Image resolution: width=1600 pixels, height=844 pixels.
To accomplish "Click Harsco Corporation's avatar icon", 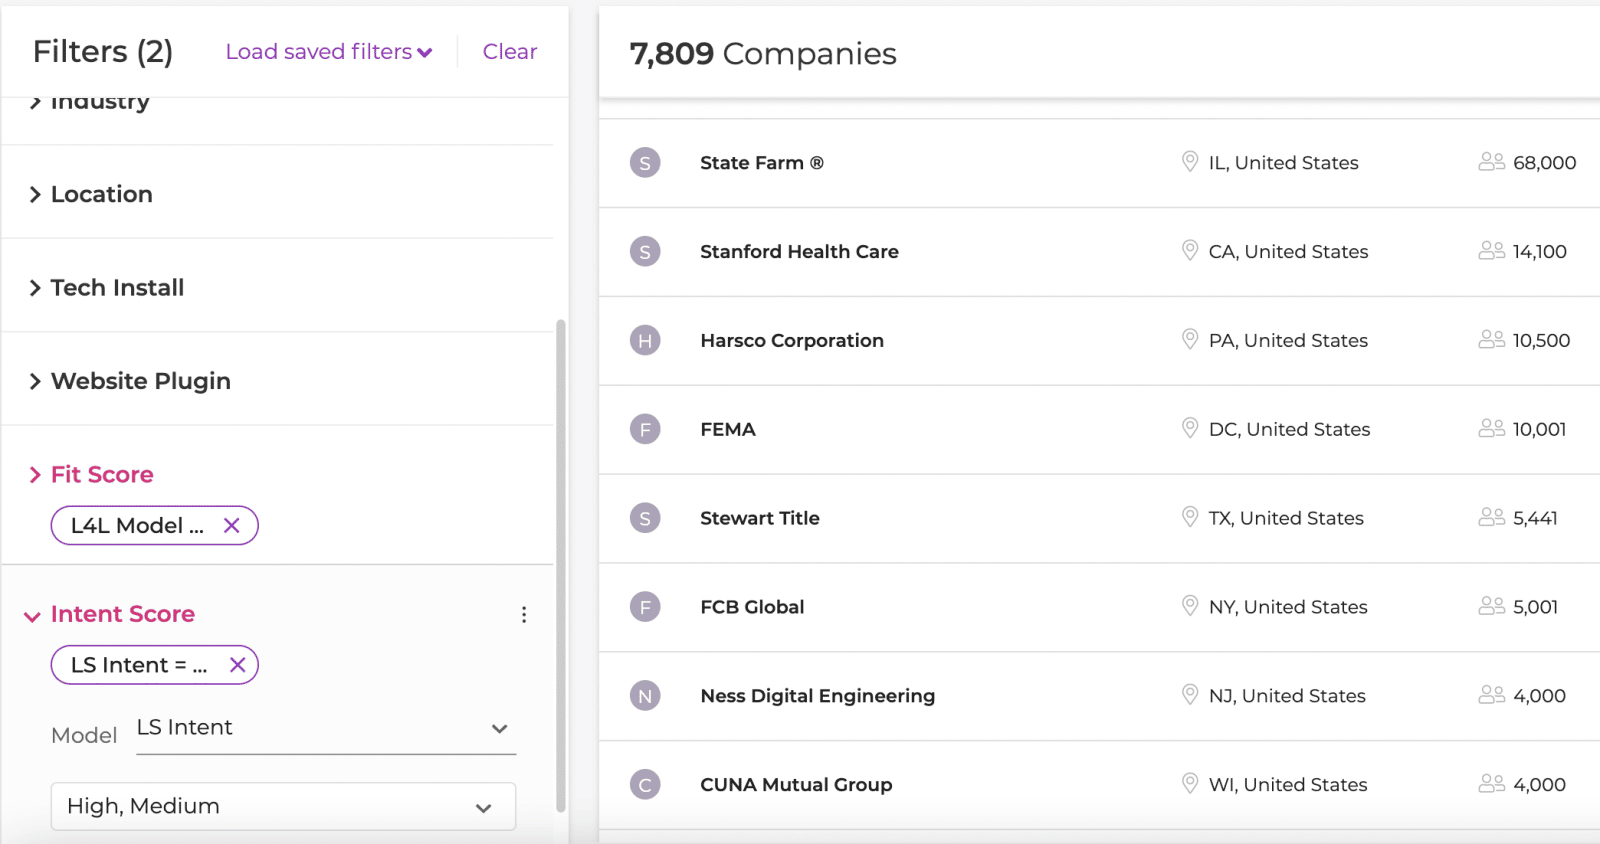I will [645, 340].
